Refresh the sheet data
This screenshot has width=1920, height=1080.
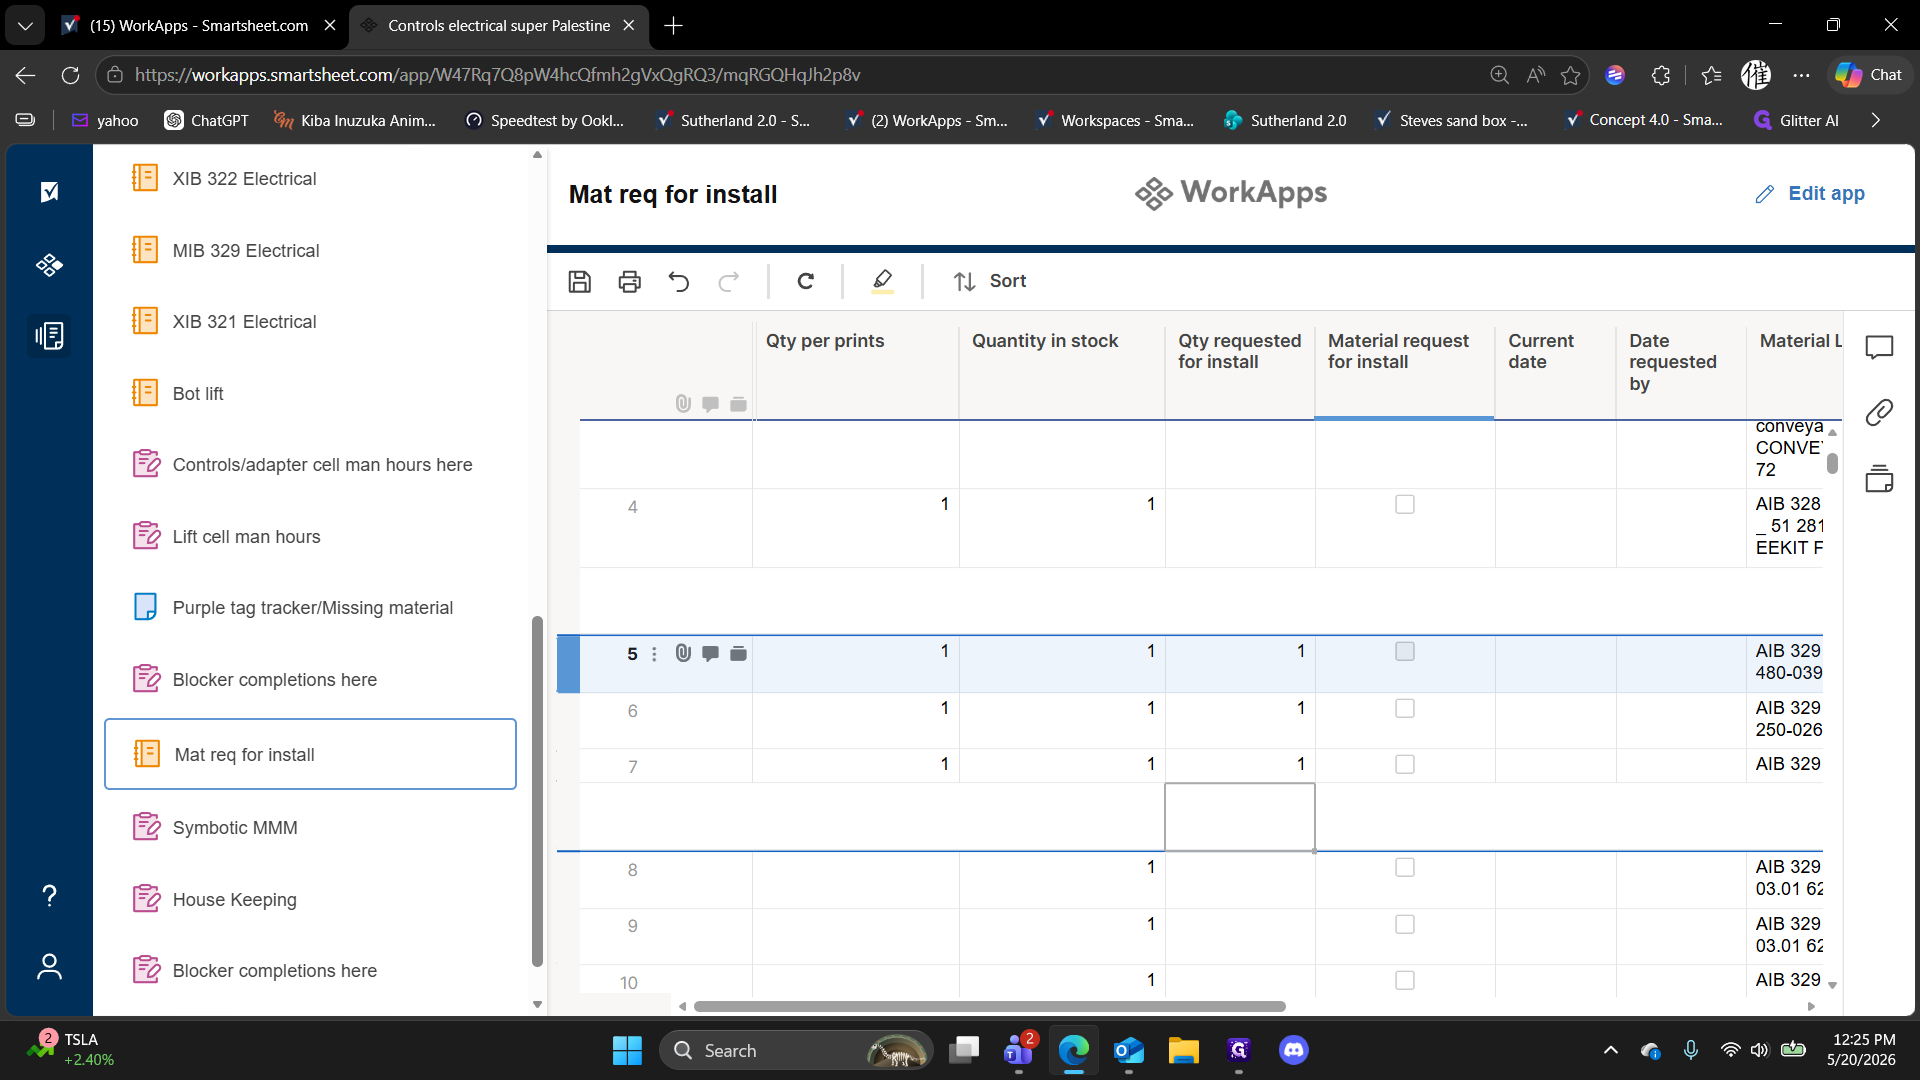(x=806, y=282)
